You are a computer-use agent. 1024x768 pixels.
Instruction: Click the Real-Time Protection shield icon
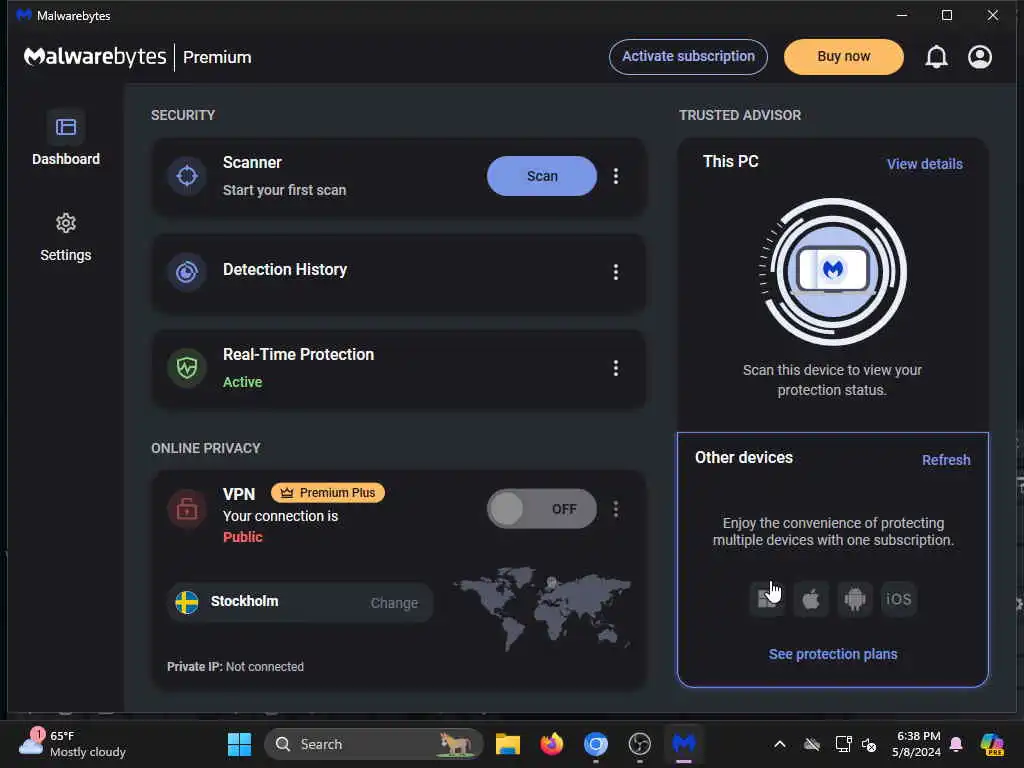pyautogui.click(x=187, y=368)
